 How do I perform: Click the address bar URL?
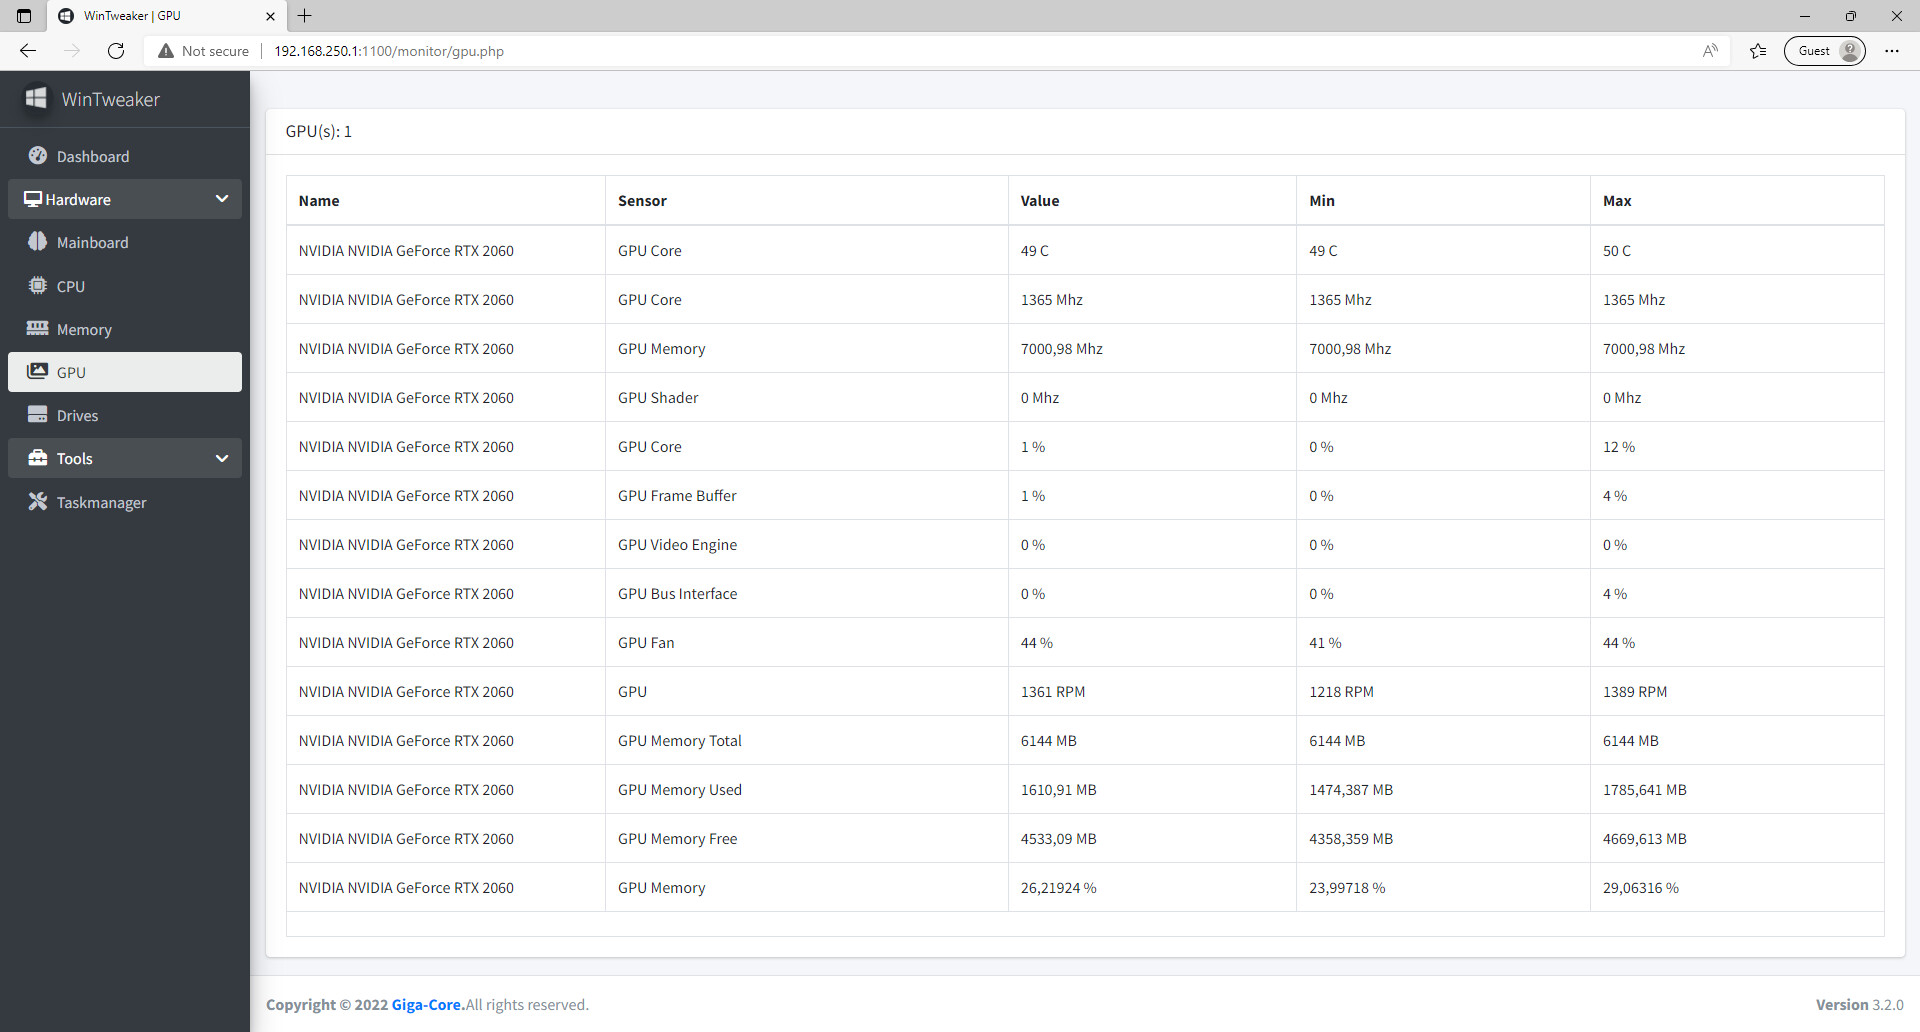[x=388, y=50]
